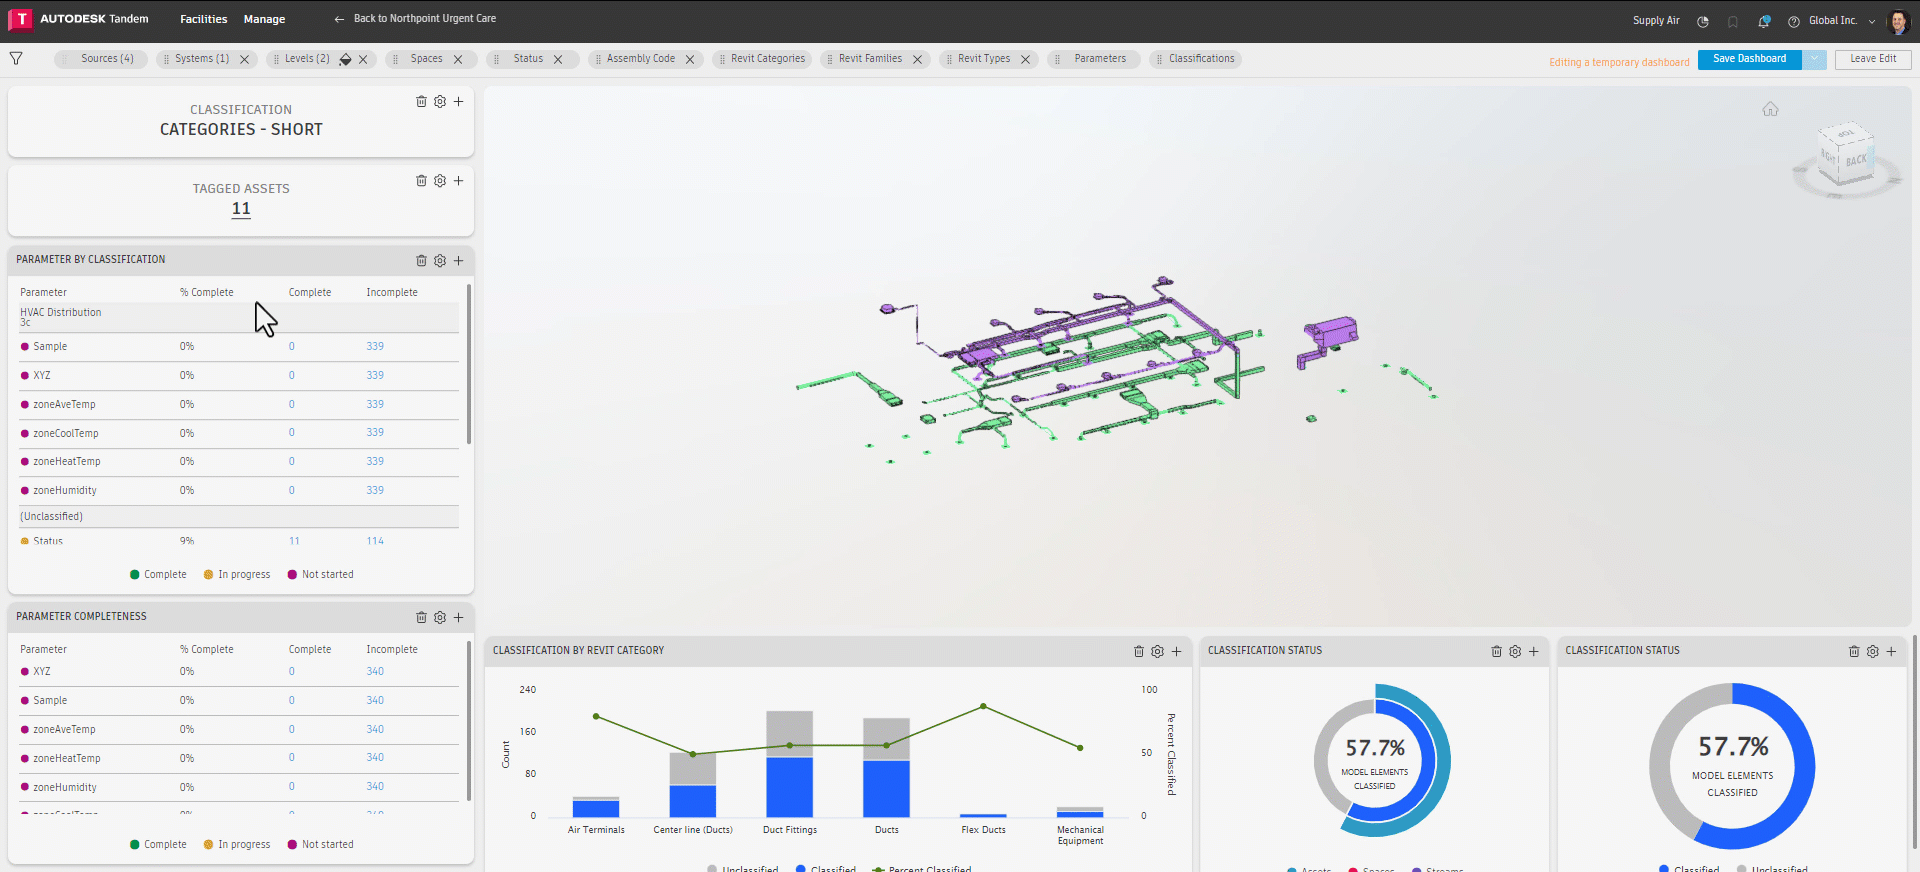Collapse the HVAC Distribution group row
This screenshot has width=1920, height=872.
(x=238, y=317)
